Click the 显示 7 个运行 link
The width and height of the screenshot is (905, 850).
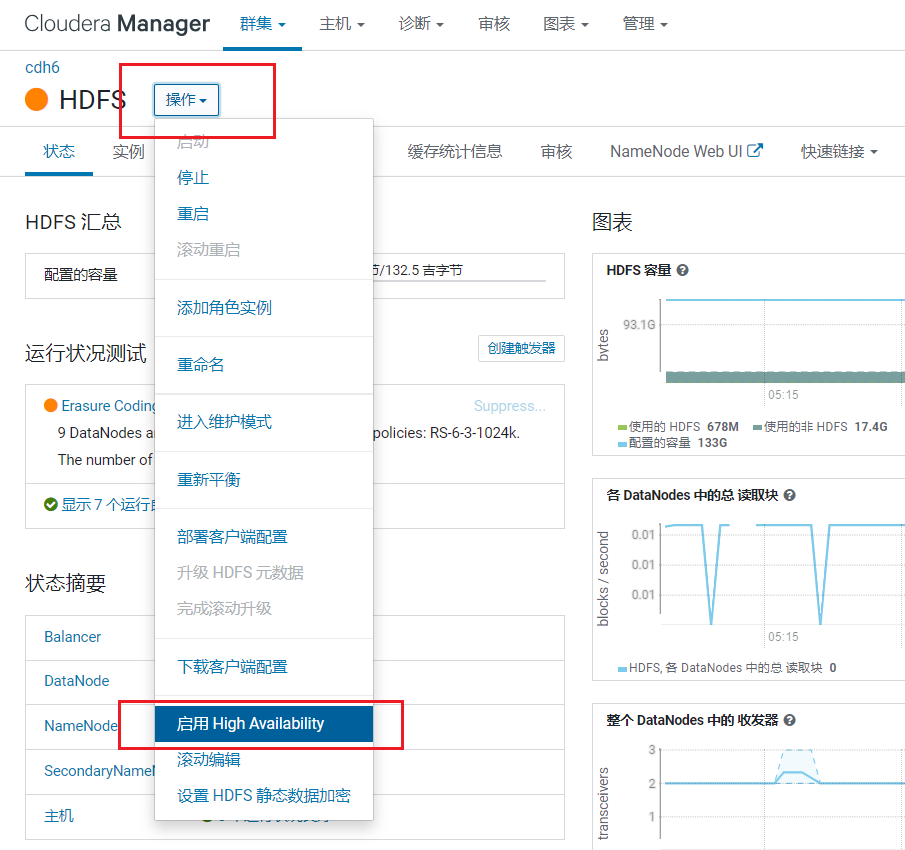point(109,504)
